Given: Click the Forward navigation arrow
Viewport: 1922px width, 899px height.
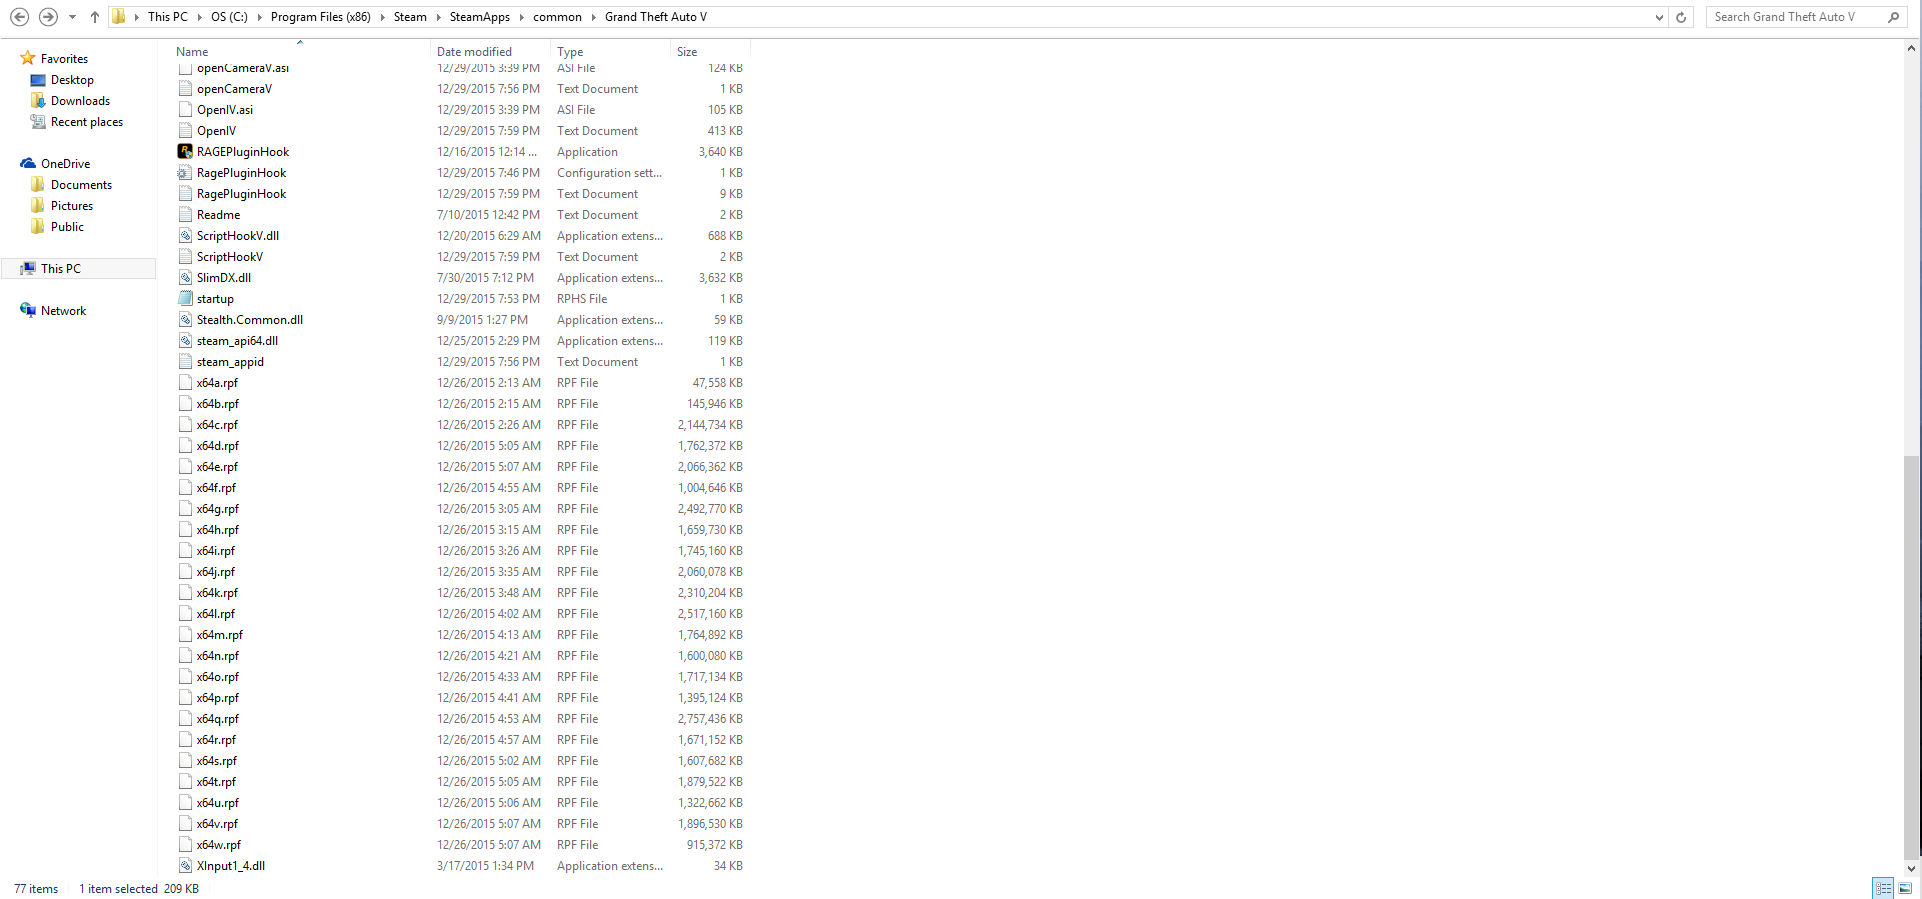Looking at the screenshot, I should click(x=48, y=17).
